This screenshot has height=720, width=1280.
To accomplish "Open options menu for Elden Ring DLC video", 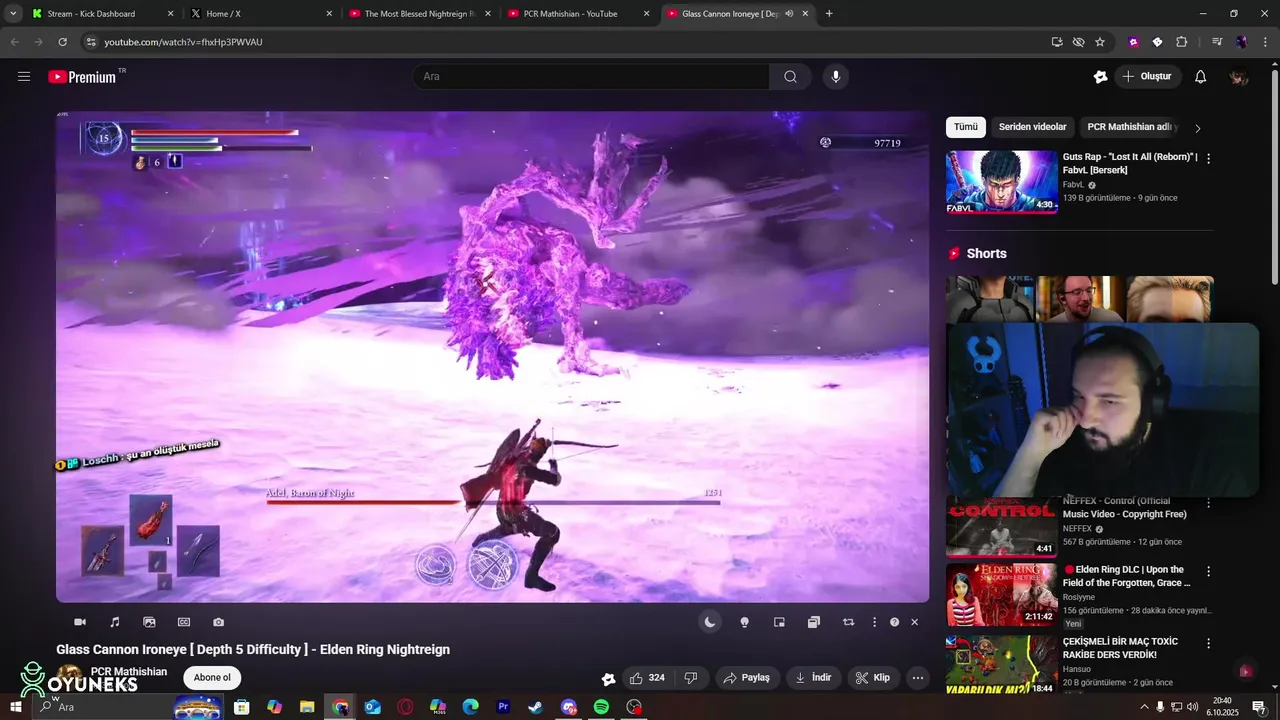I will (x=1208, y=571).
